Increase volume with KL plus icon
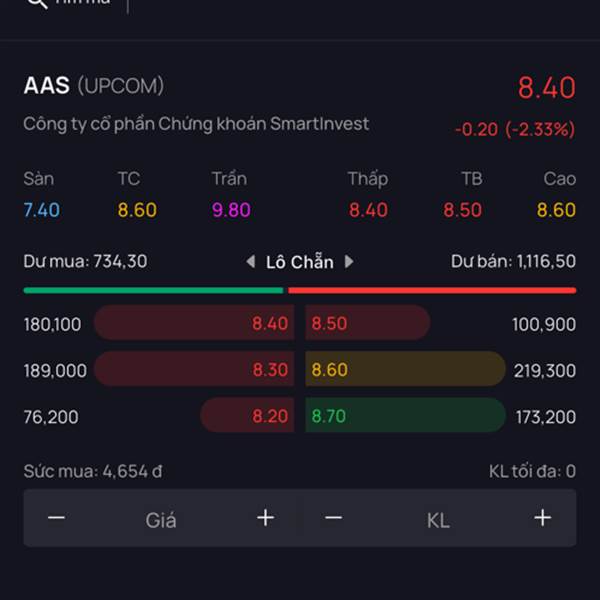600x600 pixels. click(x=543, y=518)
